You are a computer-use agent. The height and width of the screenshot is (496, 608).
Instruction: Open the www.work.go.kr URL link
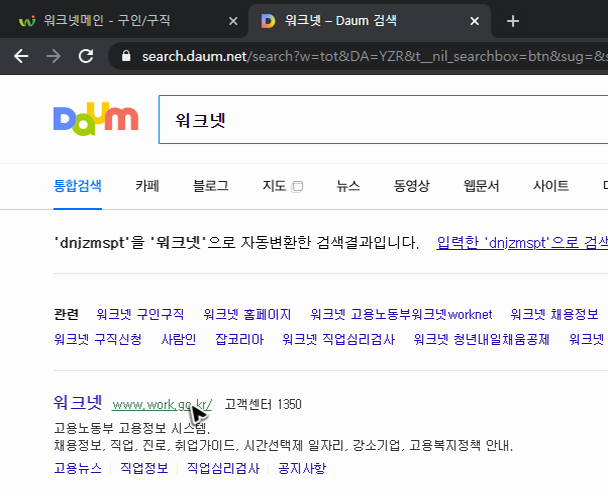point(162,405)
